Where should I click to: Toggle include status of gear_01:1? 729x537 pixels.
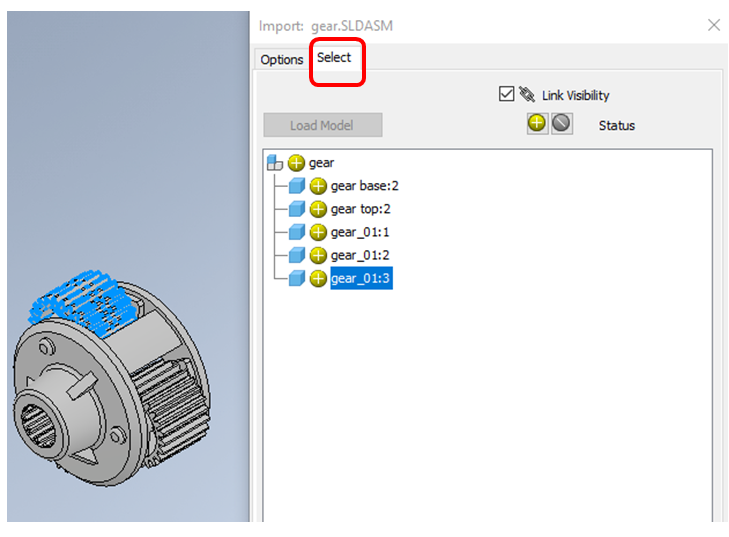pos(318,232)
